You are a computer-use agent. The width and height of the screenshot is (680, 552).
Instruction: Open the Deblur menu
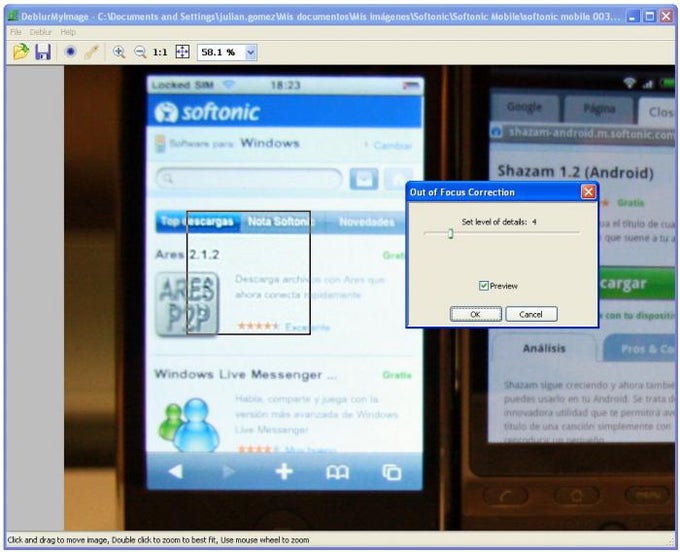(40, 32)
